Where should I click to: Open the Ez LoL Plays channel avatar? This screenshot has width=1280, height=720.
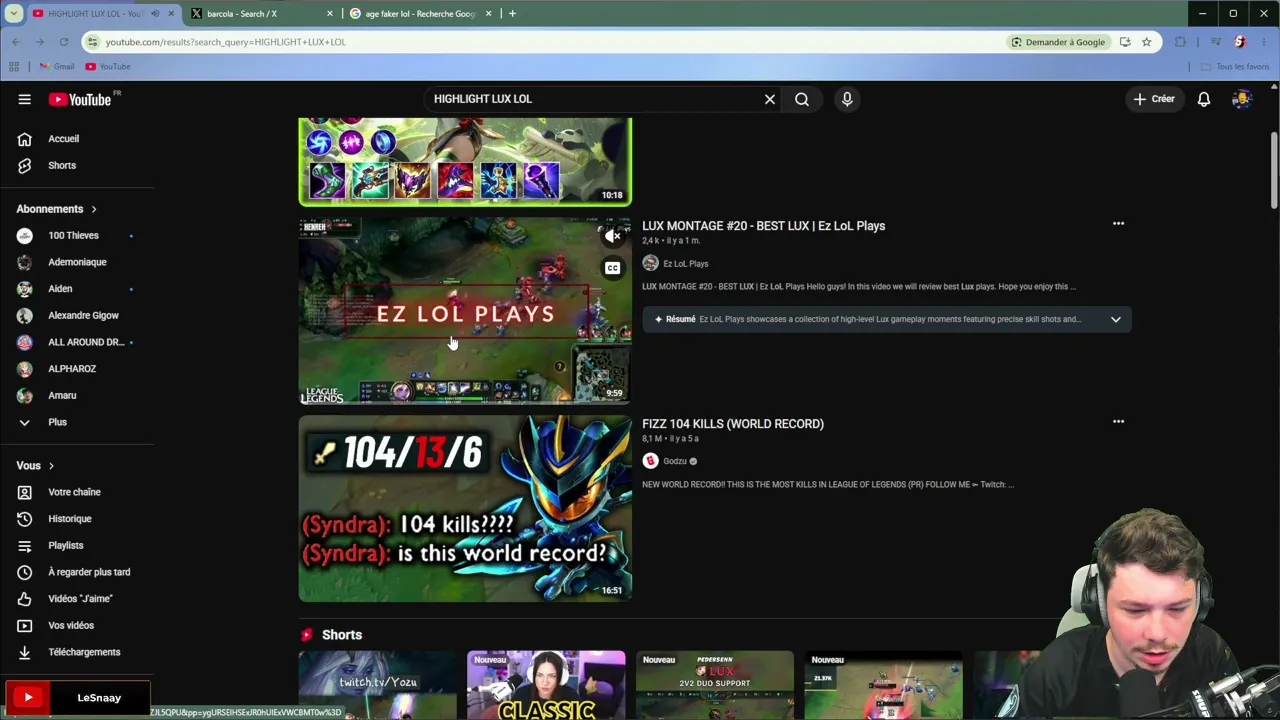pos(650,263)
